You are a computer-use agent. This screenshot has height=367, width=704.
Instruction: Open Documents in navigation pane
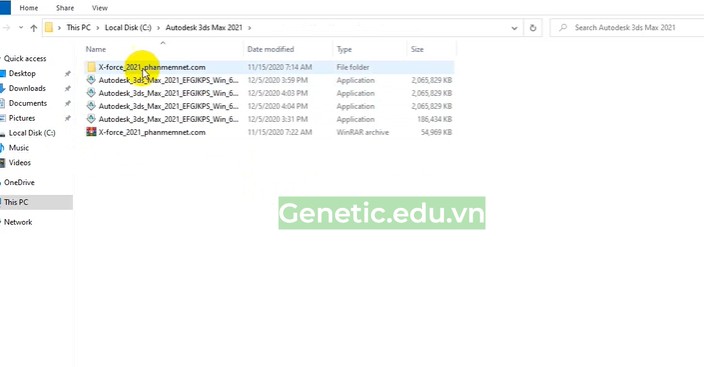[28, 103]
